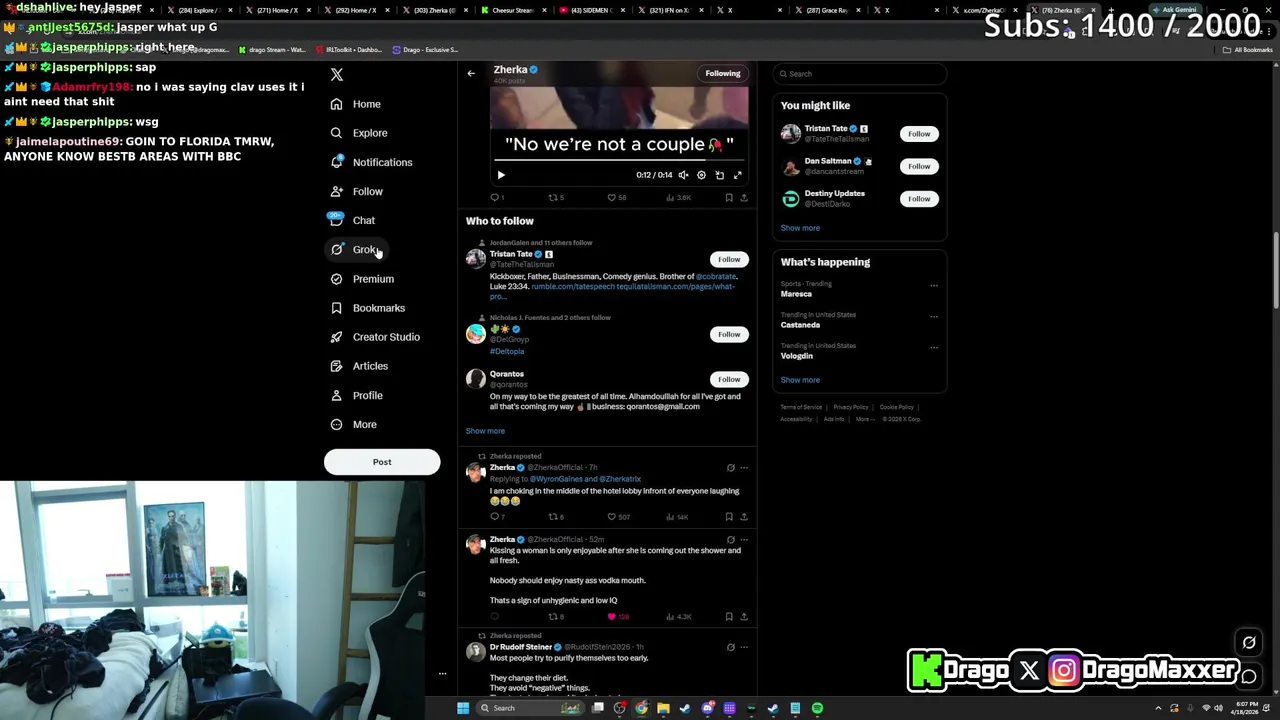Follow the @DelGroyp account in Who to follow
The height and width of the screenshot is (720, 1280).
click(729, 334)
